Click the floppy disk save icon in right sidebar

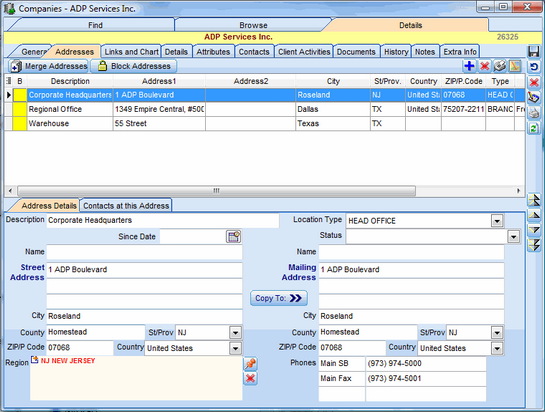point(534,51)
